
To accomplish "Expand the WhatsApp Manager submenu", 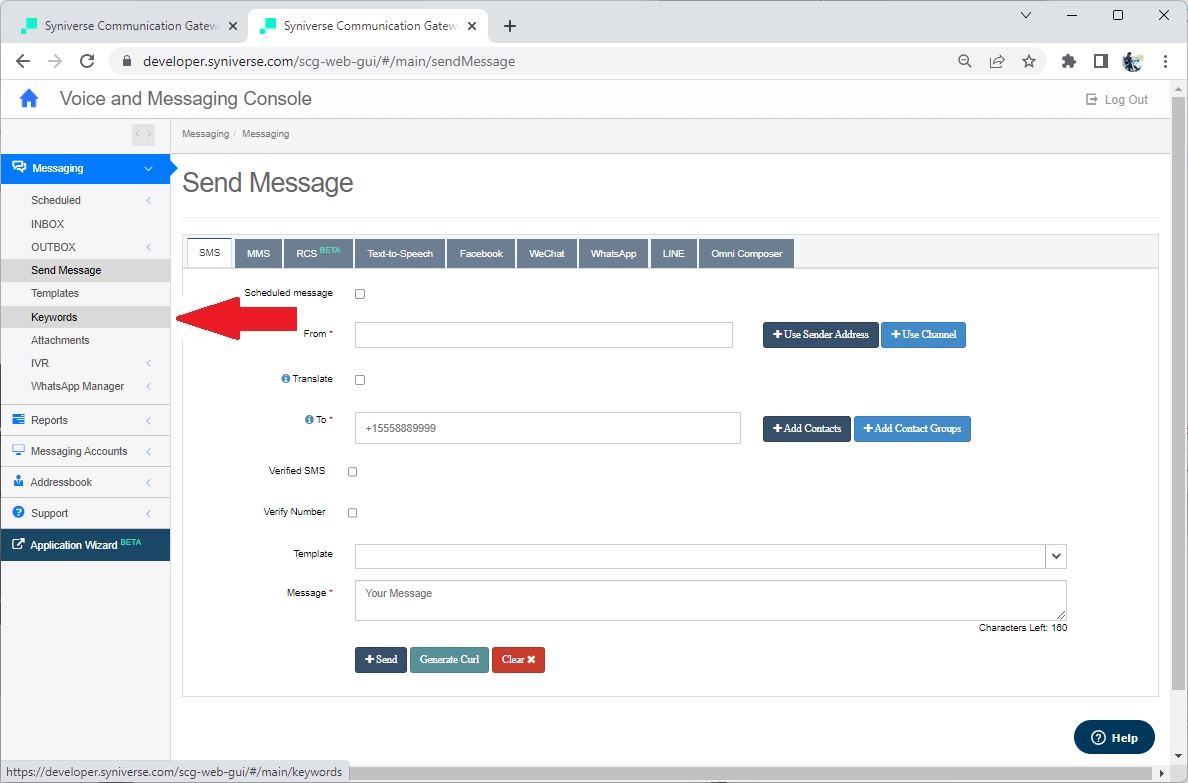I will coord(148,387).
